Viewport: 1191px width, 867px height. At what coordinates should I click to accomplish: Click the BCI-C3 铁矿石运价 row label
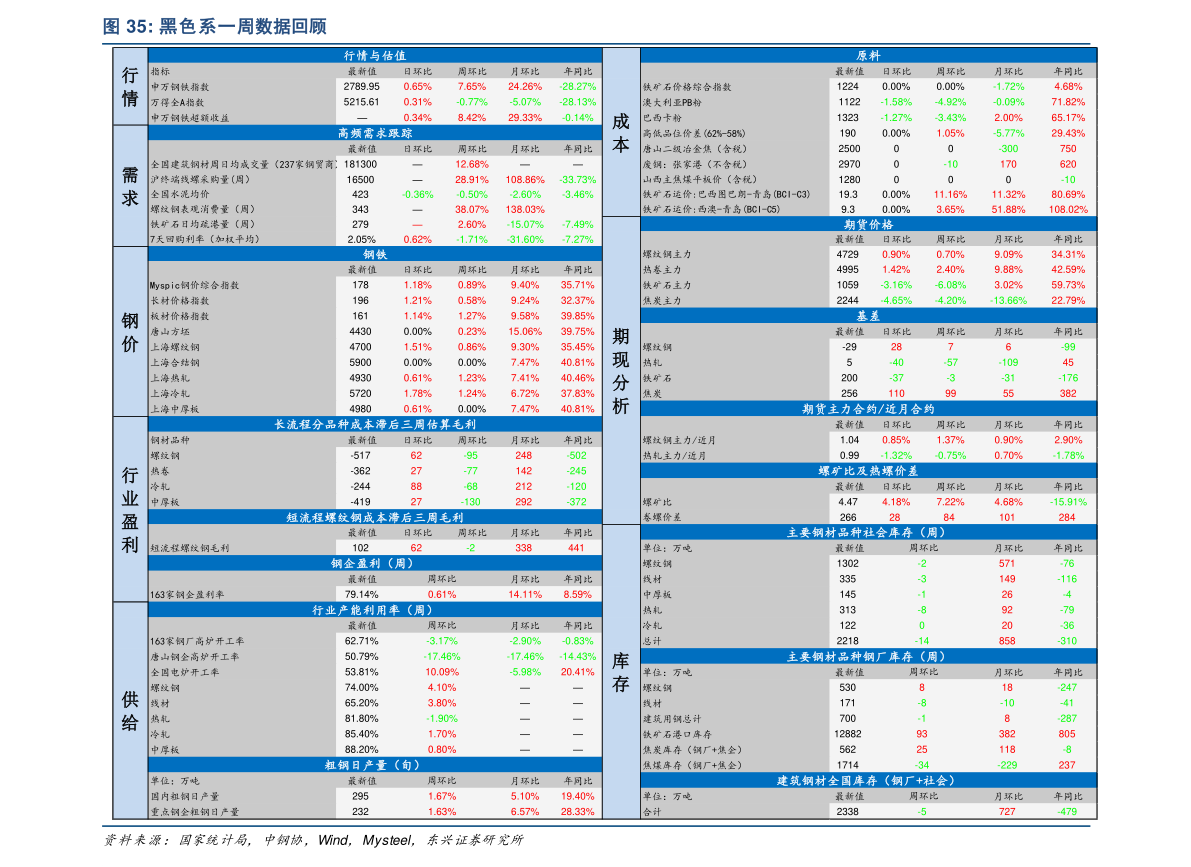726,195
